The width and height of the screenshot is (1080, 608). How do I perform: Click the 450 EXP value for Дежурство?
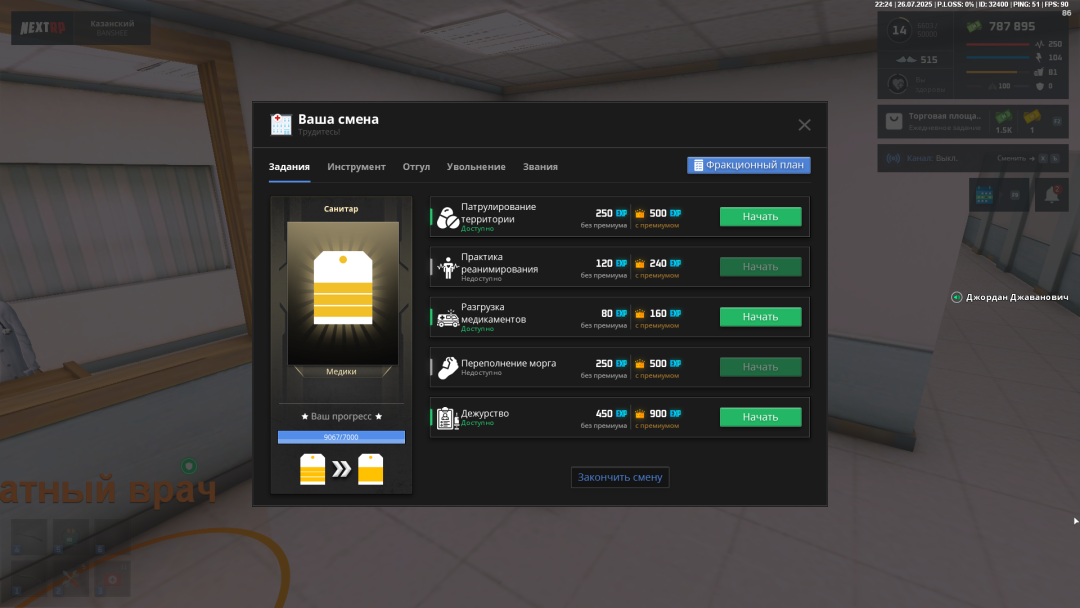click(604, 414)
